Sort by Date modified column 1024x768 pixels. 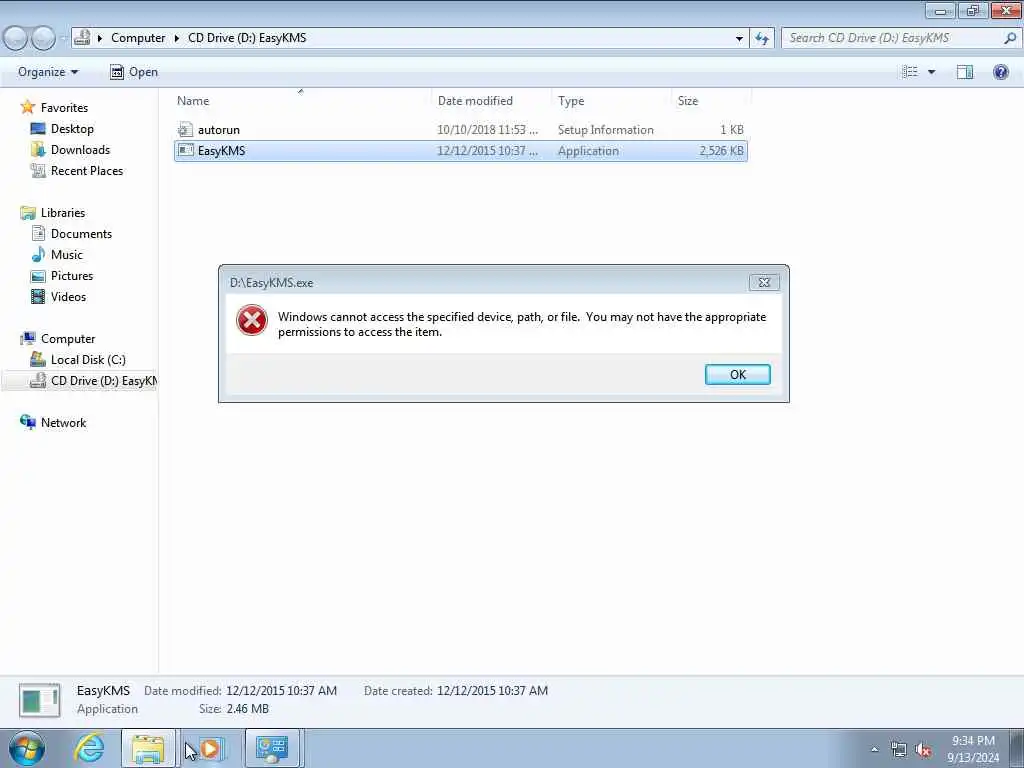coord(491,101)
